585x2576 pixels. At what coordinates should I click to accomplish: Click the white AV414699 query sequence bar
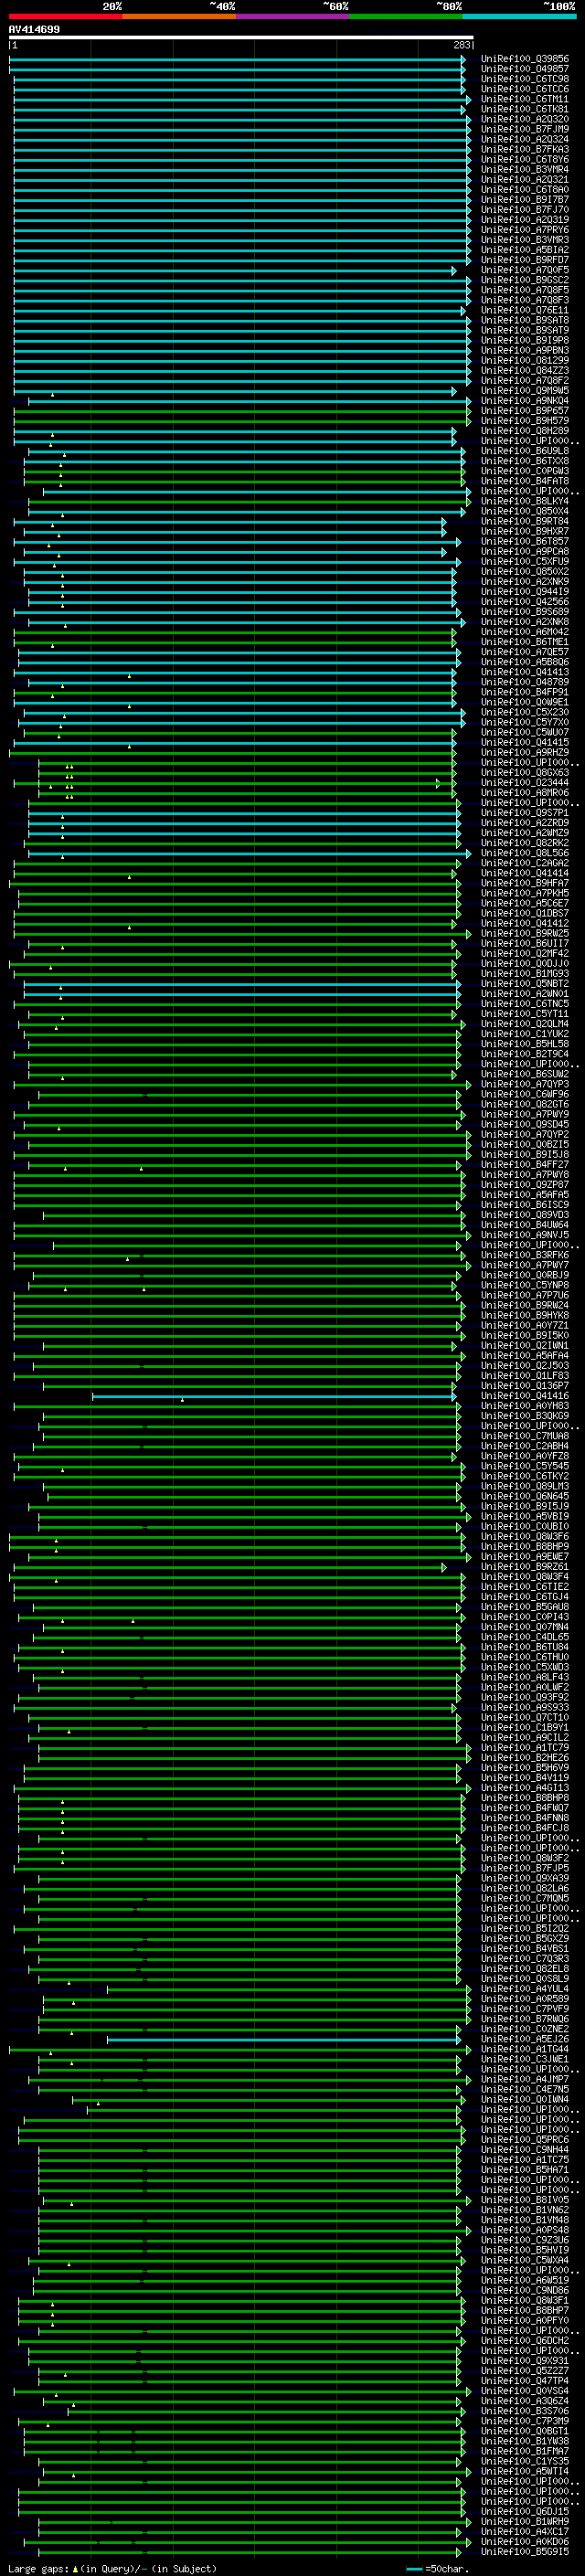coord(241,38)
